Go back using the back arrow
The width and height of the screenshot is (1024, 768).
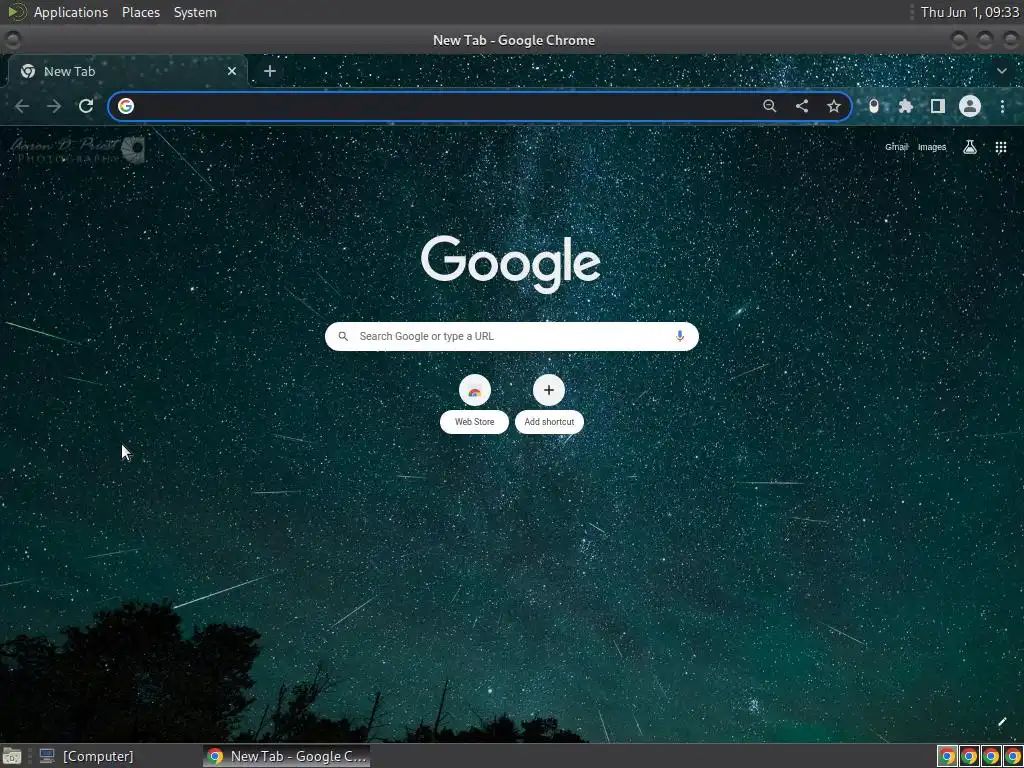(x=22, y=106)
